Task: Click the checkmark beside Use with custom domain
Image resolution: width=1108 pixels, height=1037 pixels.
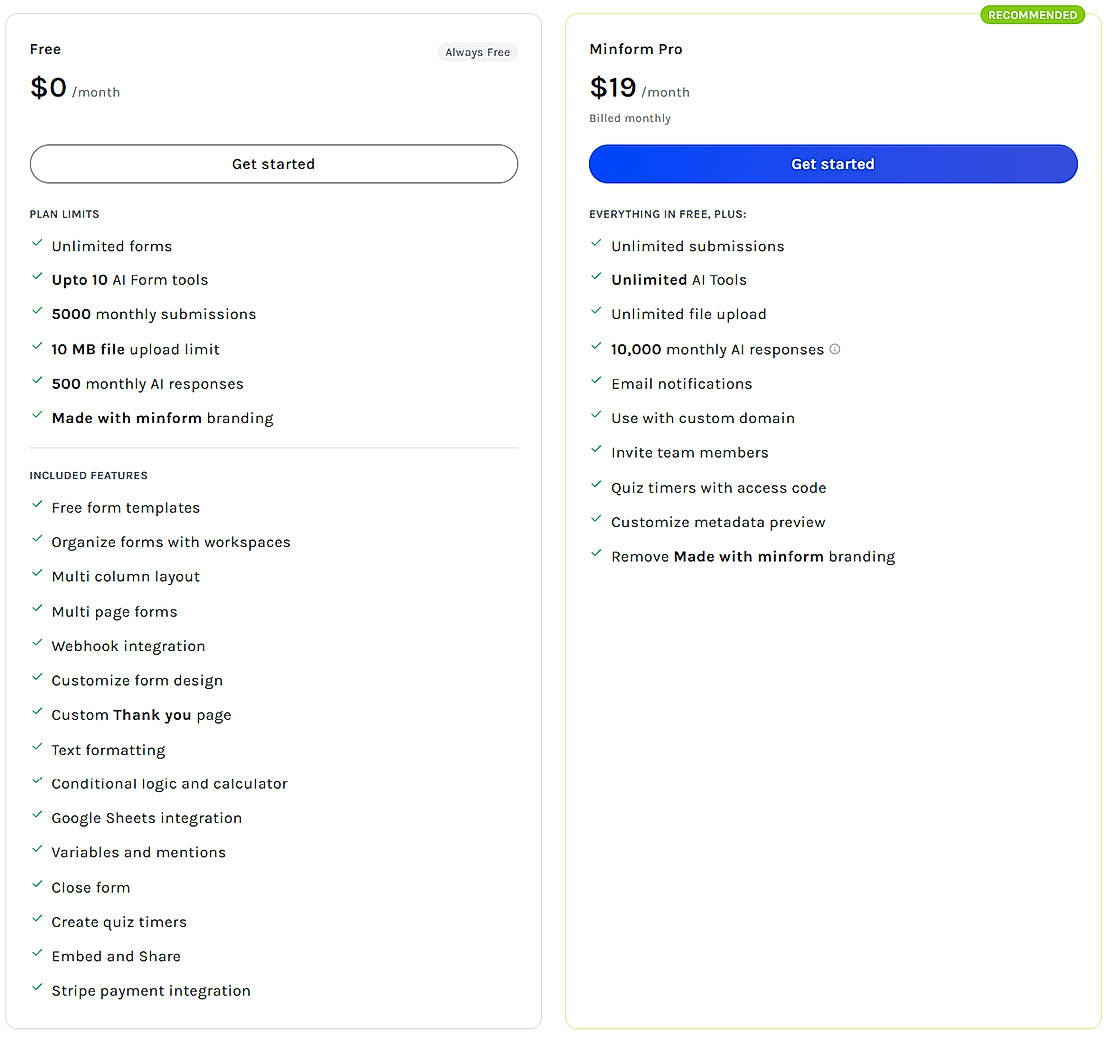Action: tap(596, 415)
